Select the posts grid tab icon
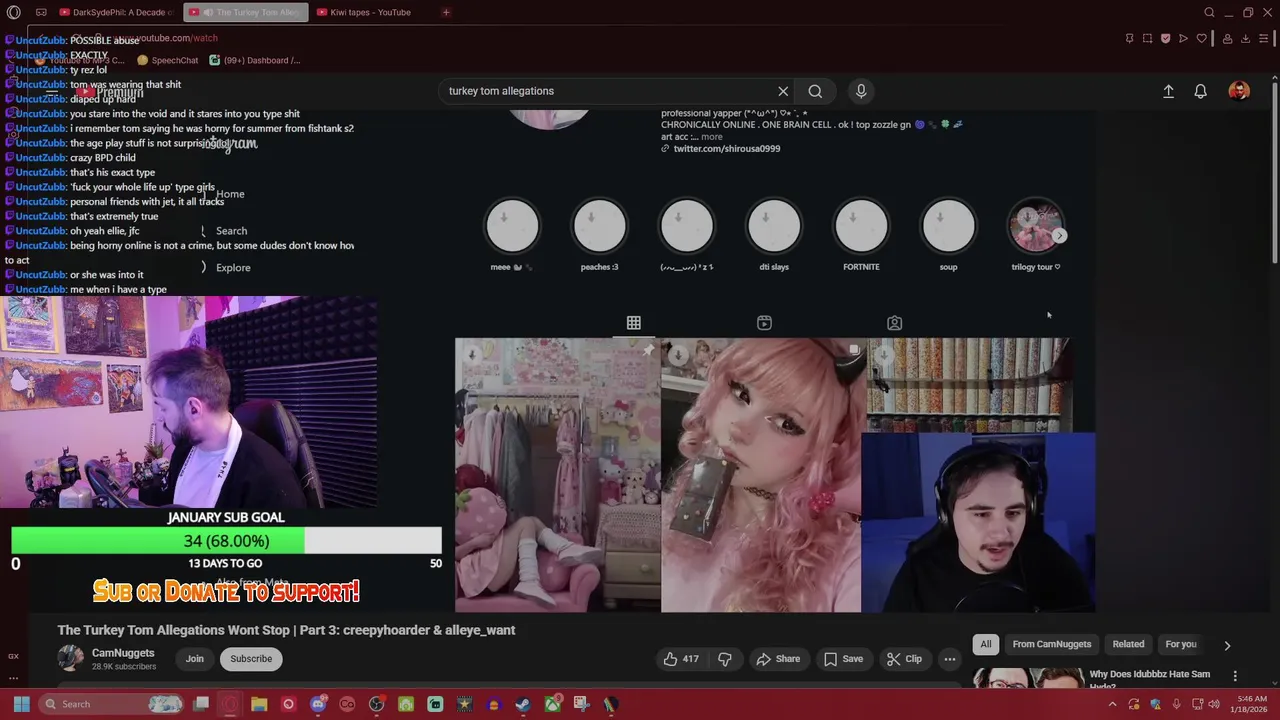 pyautogui.click(x=634, y=323)
